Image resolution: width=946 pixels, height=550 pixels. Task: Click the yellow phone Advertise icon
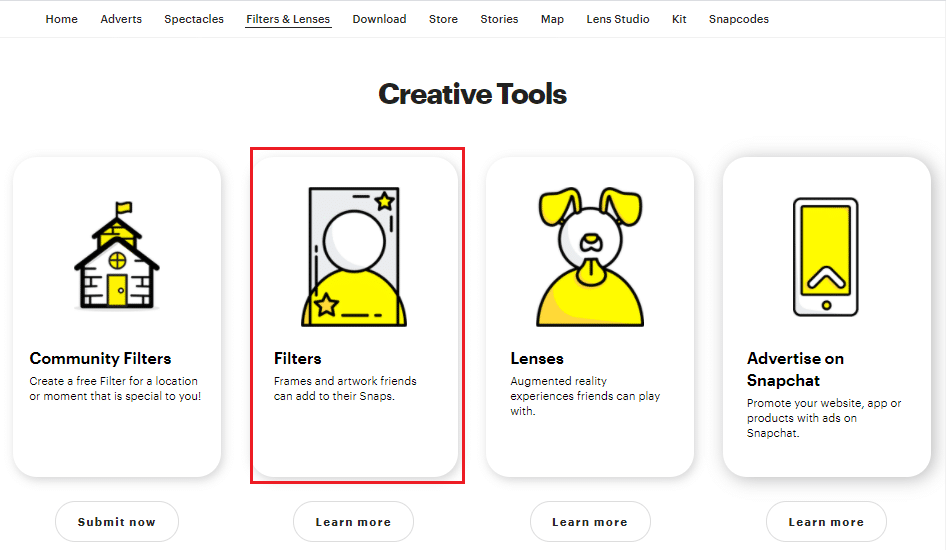[x=825, y=257]
